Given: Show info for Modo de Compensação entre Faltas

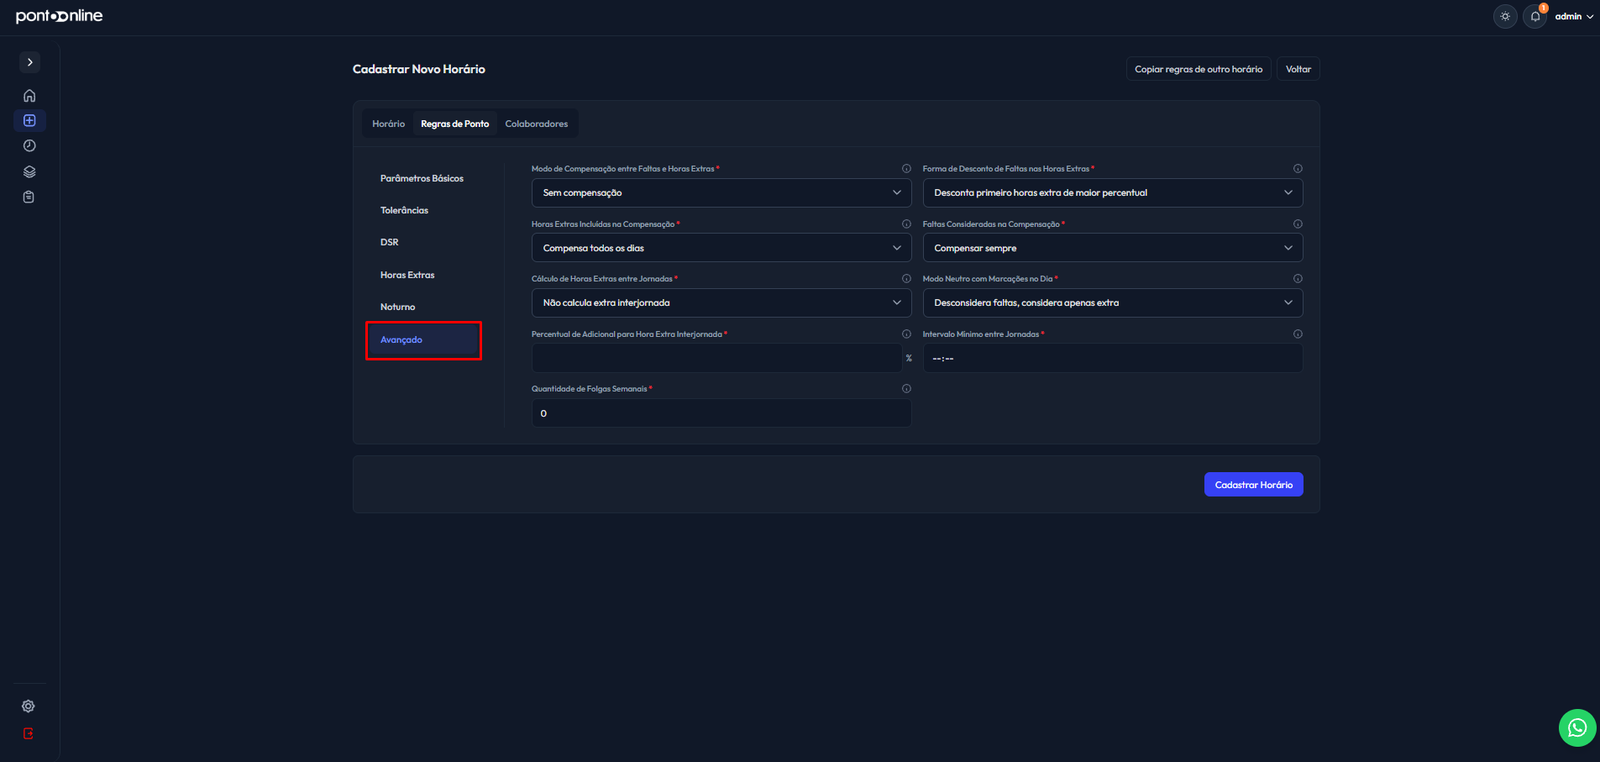Looking at the screenshot, I should (x=906, y=169).
